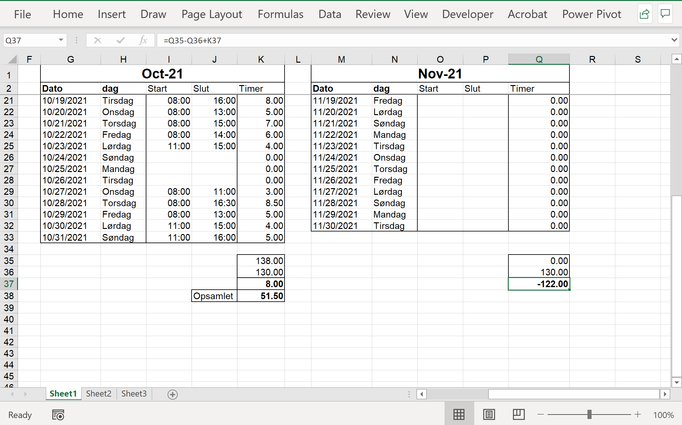Open the Comments icon
The image size is (682, 425).
[665, 14]
